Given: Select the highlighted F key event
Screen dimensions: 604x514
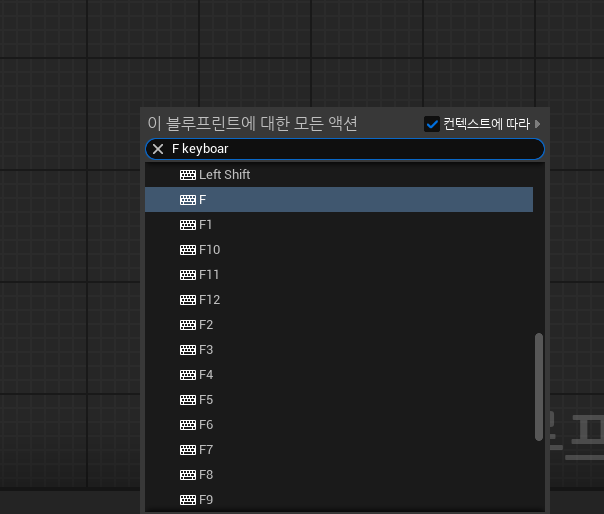Looking at the screenshot, I should point(339,200).
